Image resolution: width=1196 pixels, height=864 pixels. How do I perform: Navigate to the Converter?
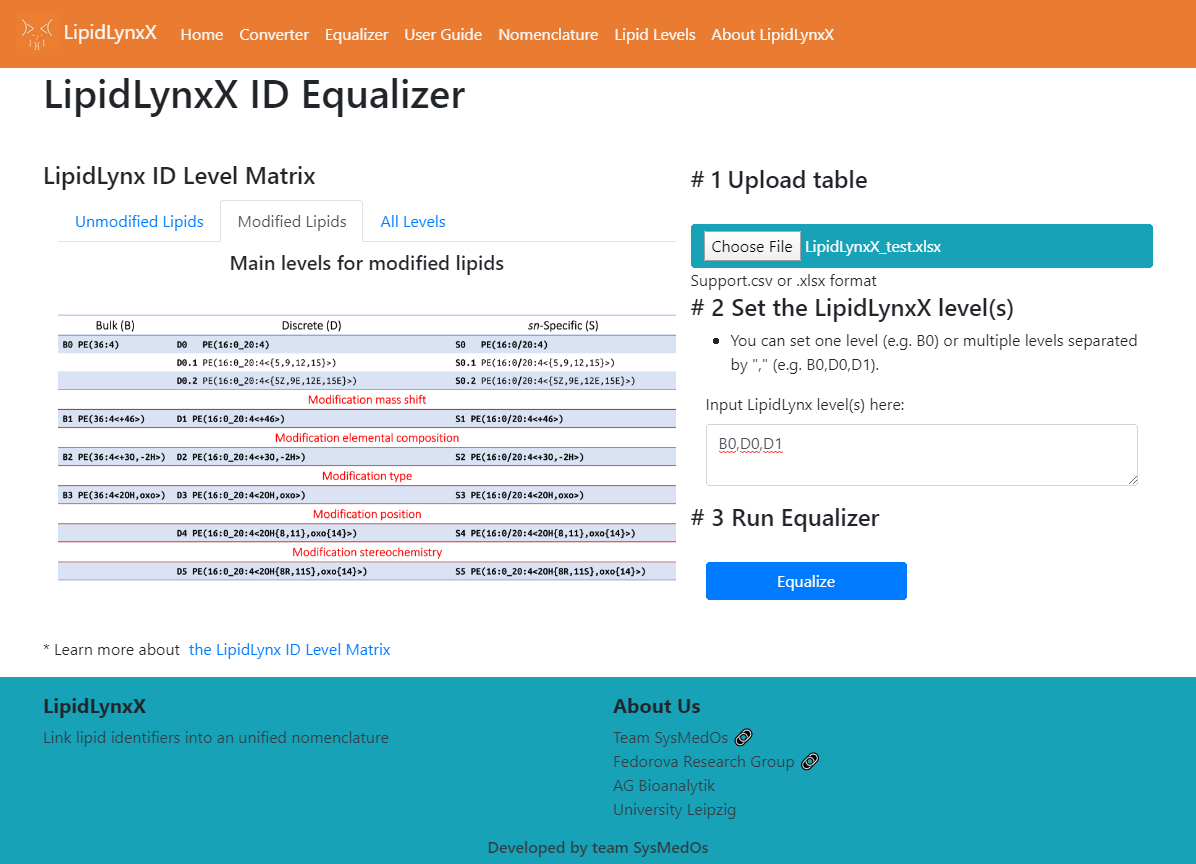[273, 34]
